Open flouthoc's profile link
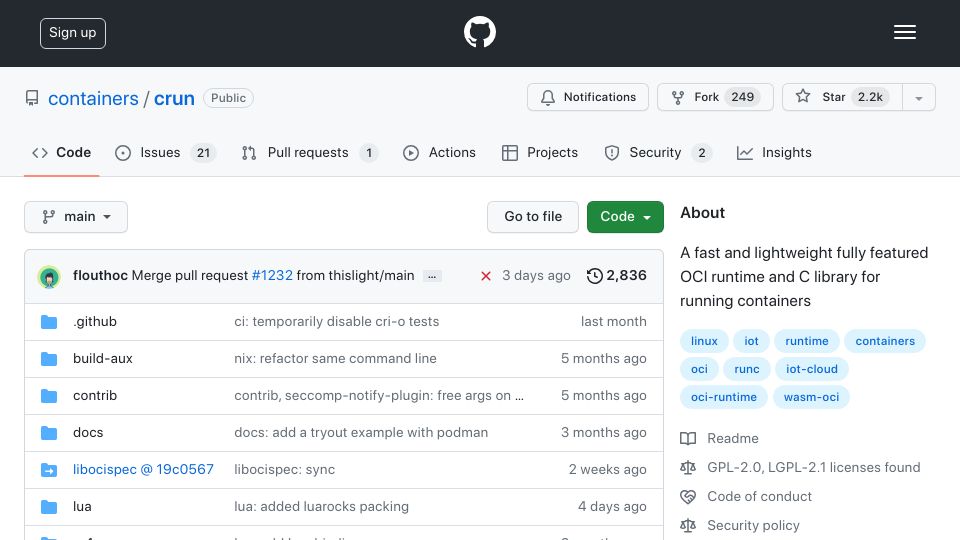 (x=100, y=276)
